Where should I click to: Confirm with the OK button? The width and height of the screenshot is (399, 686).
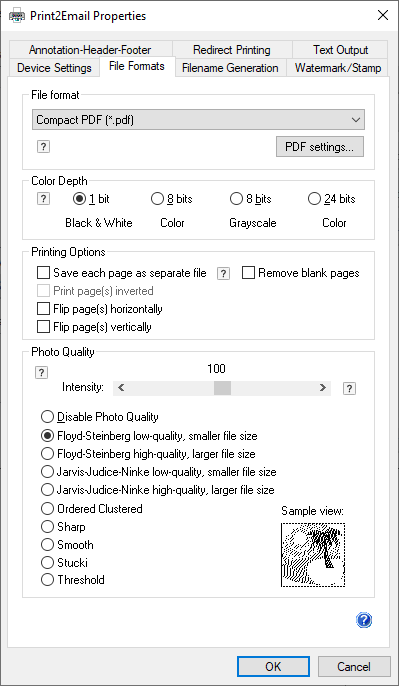click(273, 666)
